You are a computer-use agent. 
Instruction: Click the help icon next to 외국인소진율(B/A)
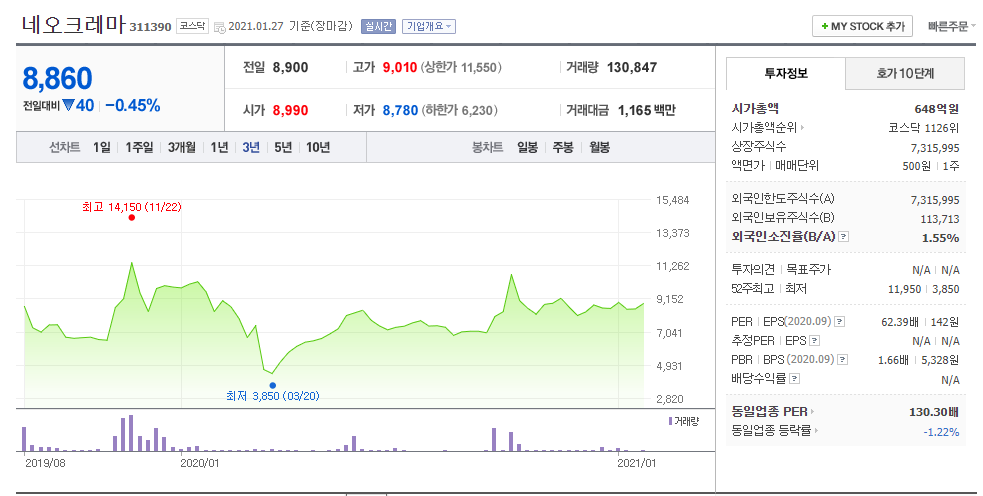click(x=844, y=236)
